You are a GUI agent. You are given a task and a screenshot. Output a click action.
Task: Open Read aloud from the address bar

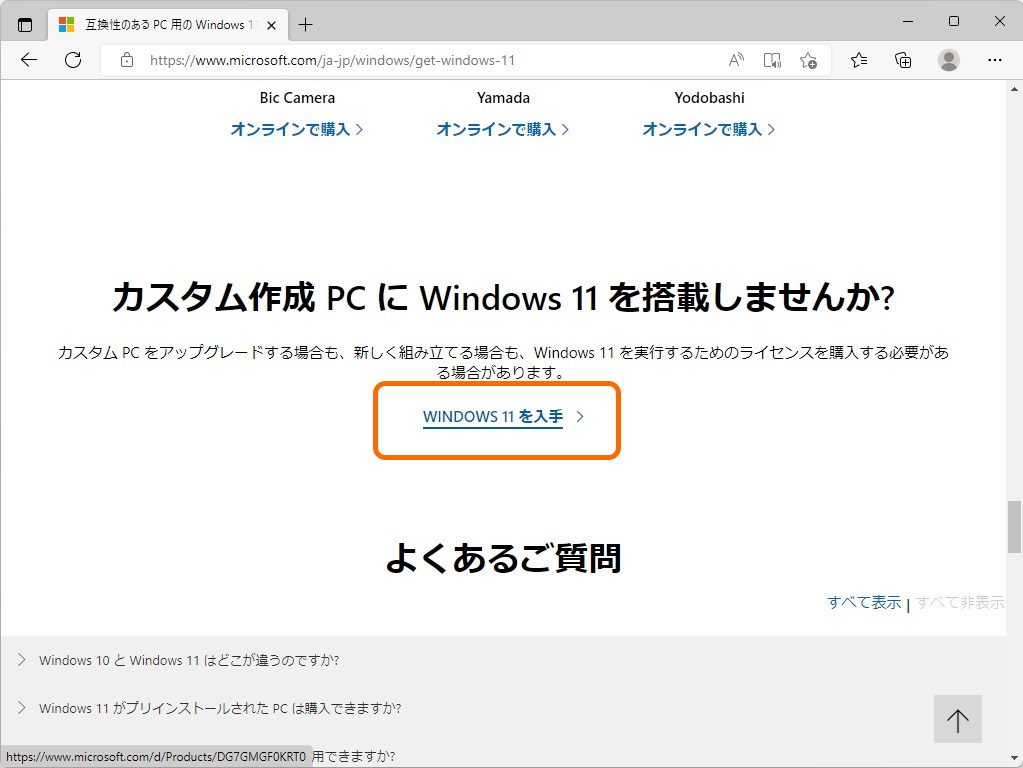pyautogui.click(x=736, y=60)
